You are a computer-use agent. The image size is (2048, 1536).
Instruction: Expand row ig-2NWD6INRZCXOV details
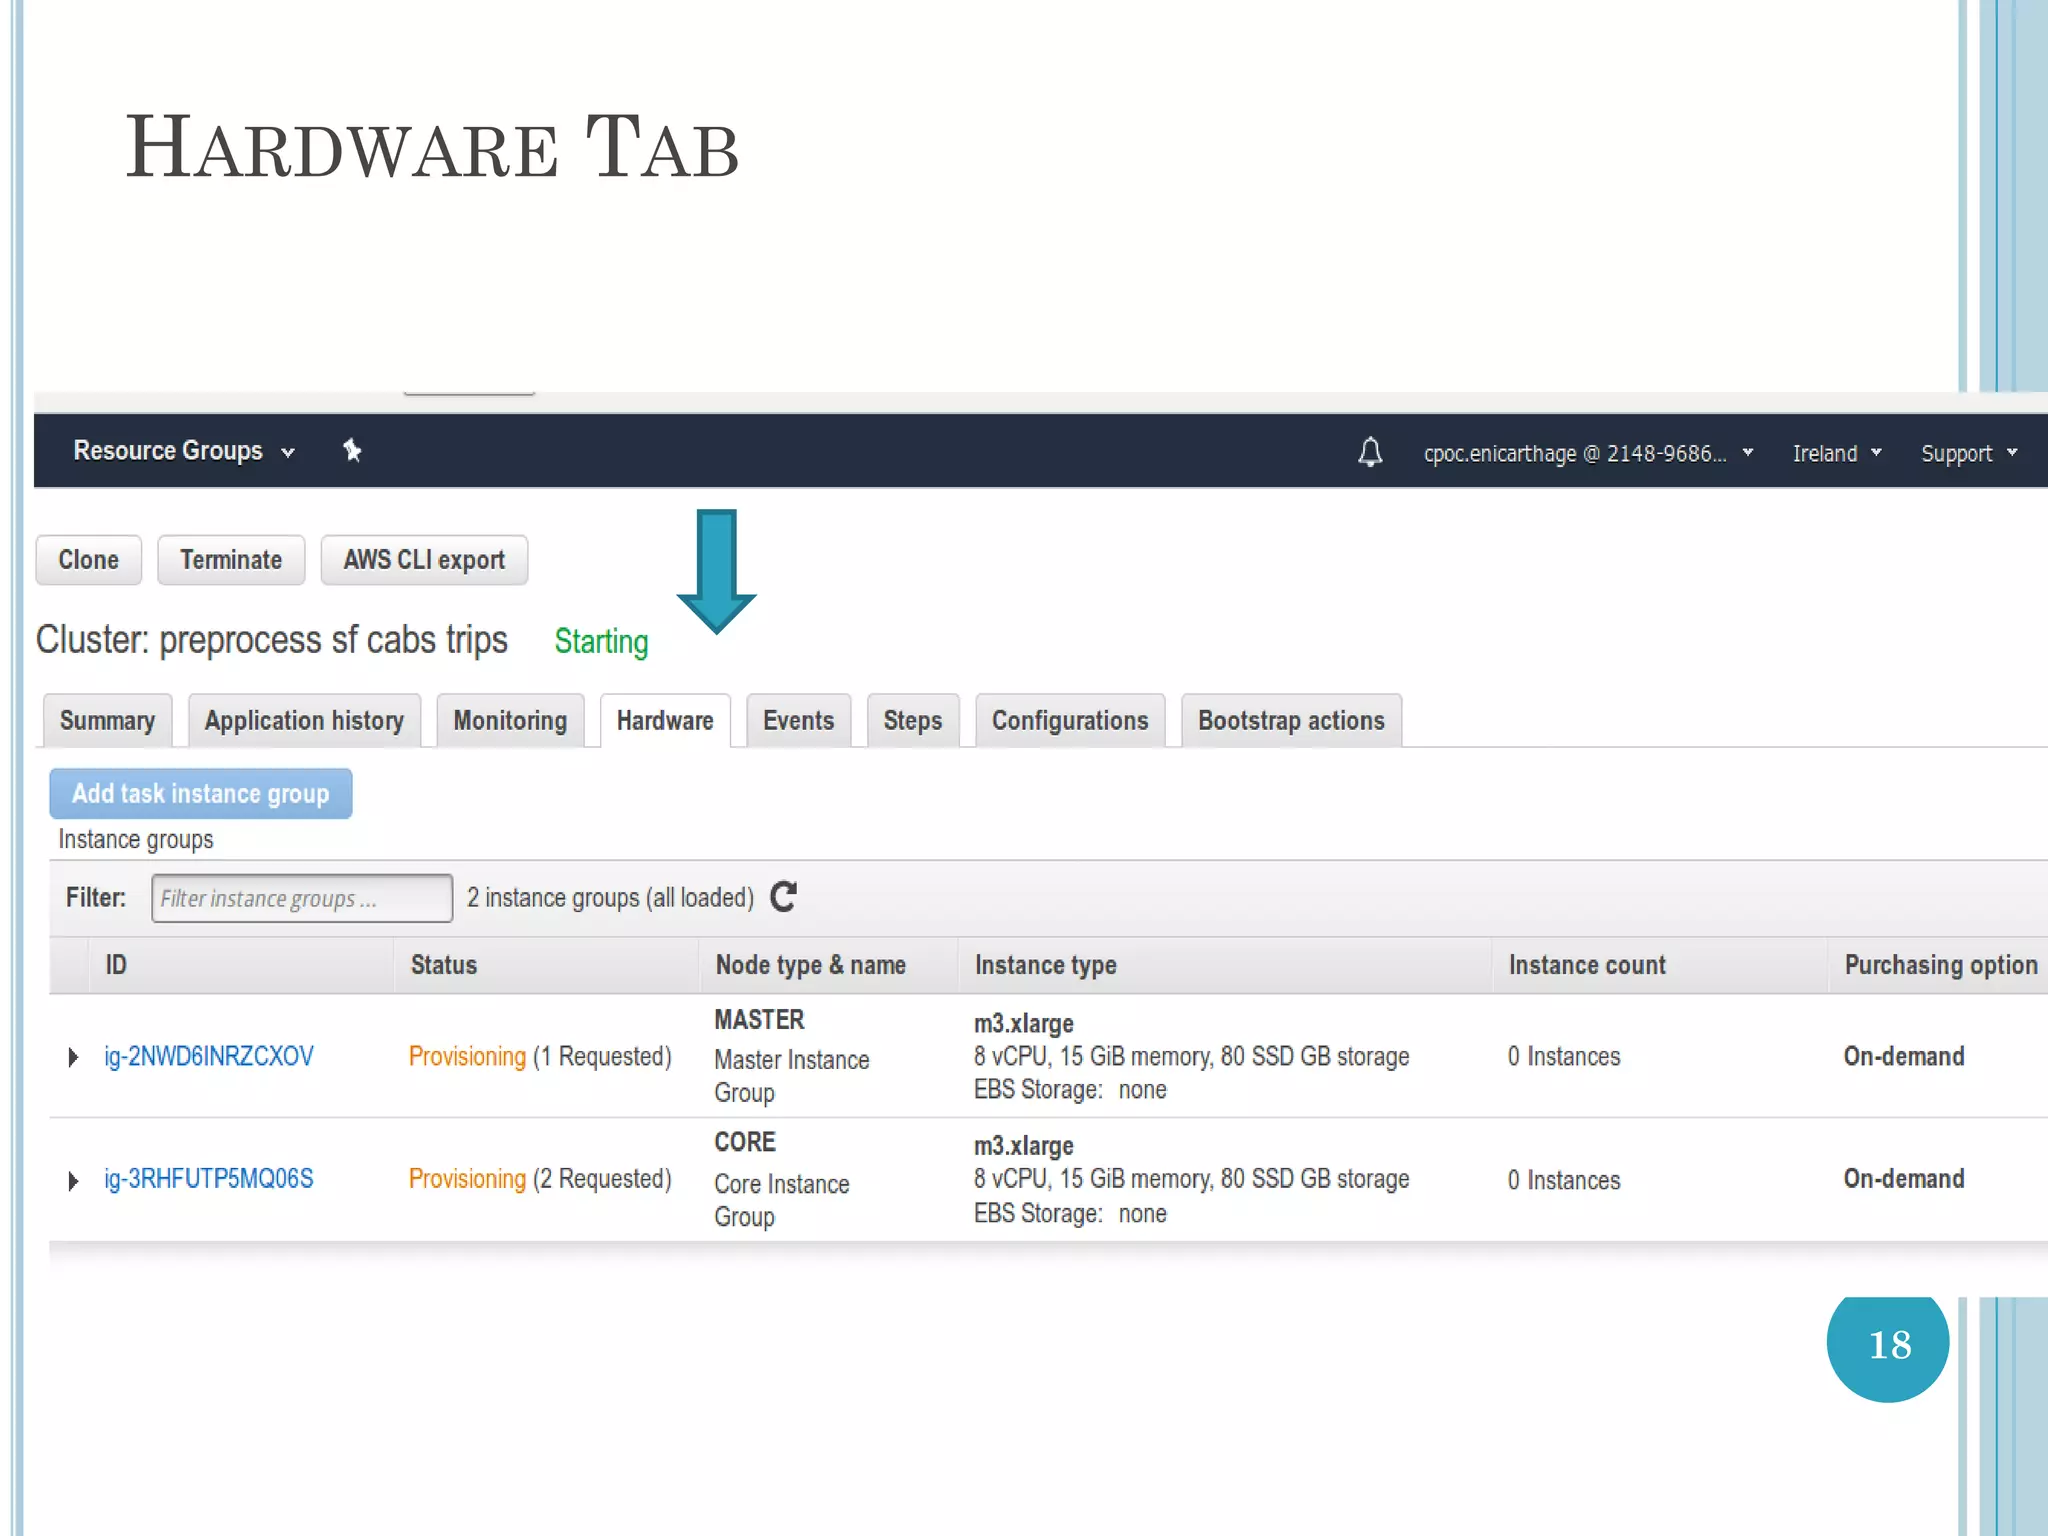(x=73, y=1057)
